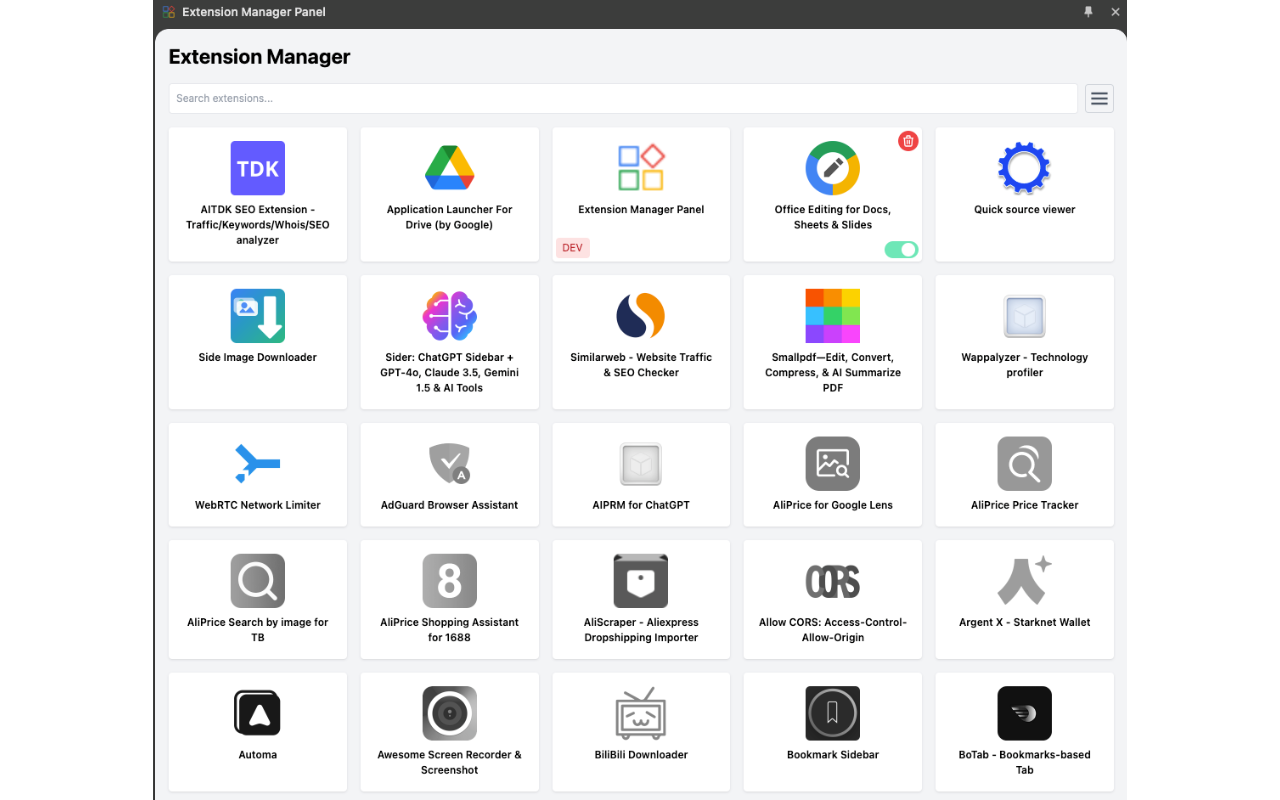Click the Similarweb Website Traffic icon
The image size is (1280, 800).
pyautogui.click(x=641, y=316)
